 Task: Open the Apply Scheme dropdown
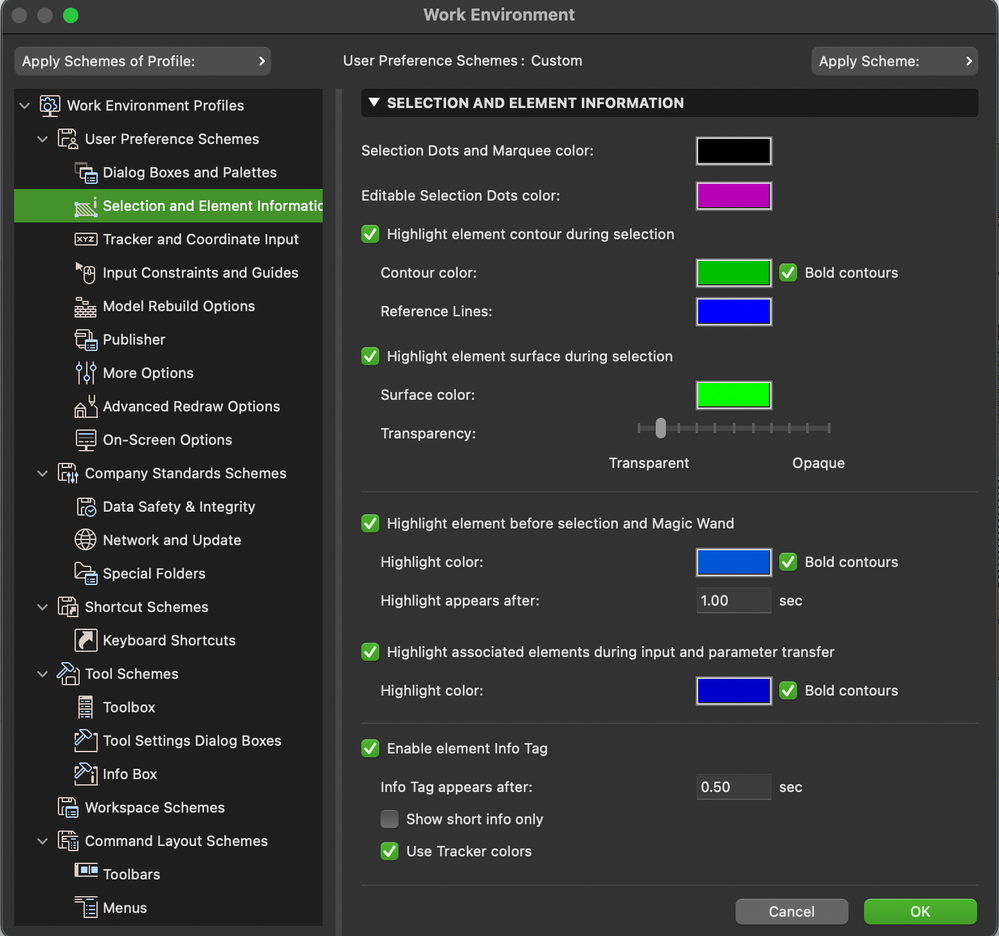(x=894, y=61)
